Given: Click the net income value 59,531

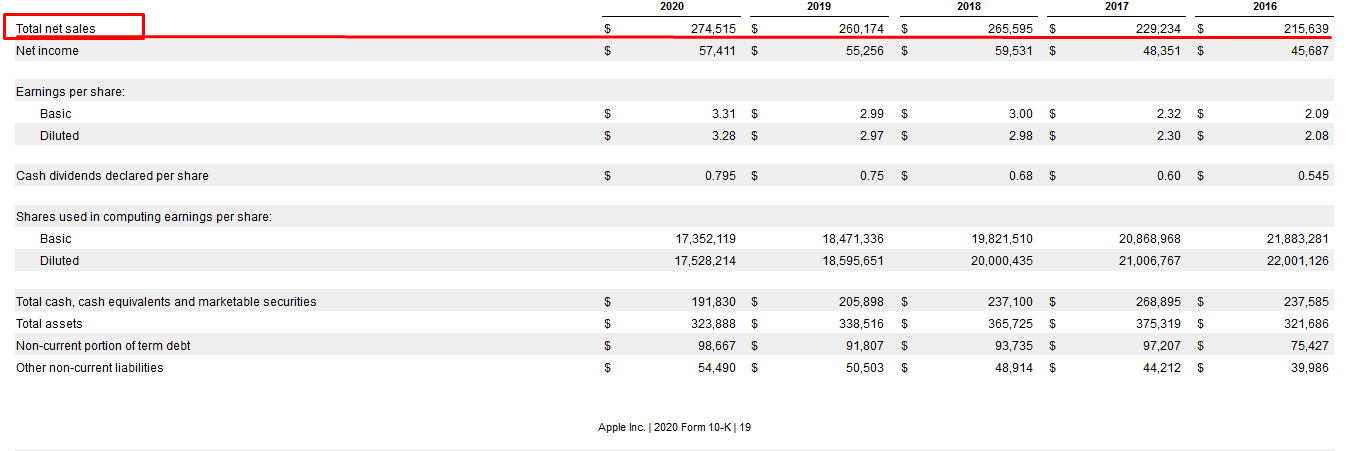Looking at the screenshot, I should (1014, 51).
